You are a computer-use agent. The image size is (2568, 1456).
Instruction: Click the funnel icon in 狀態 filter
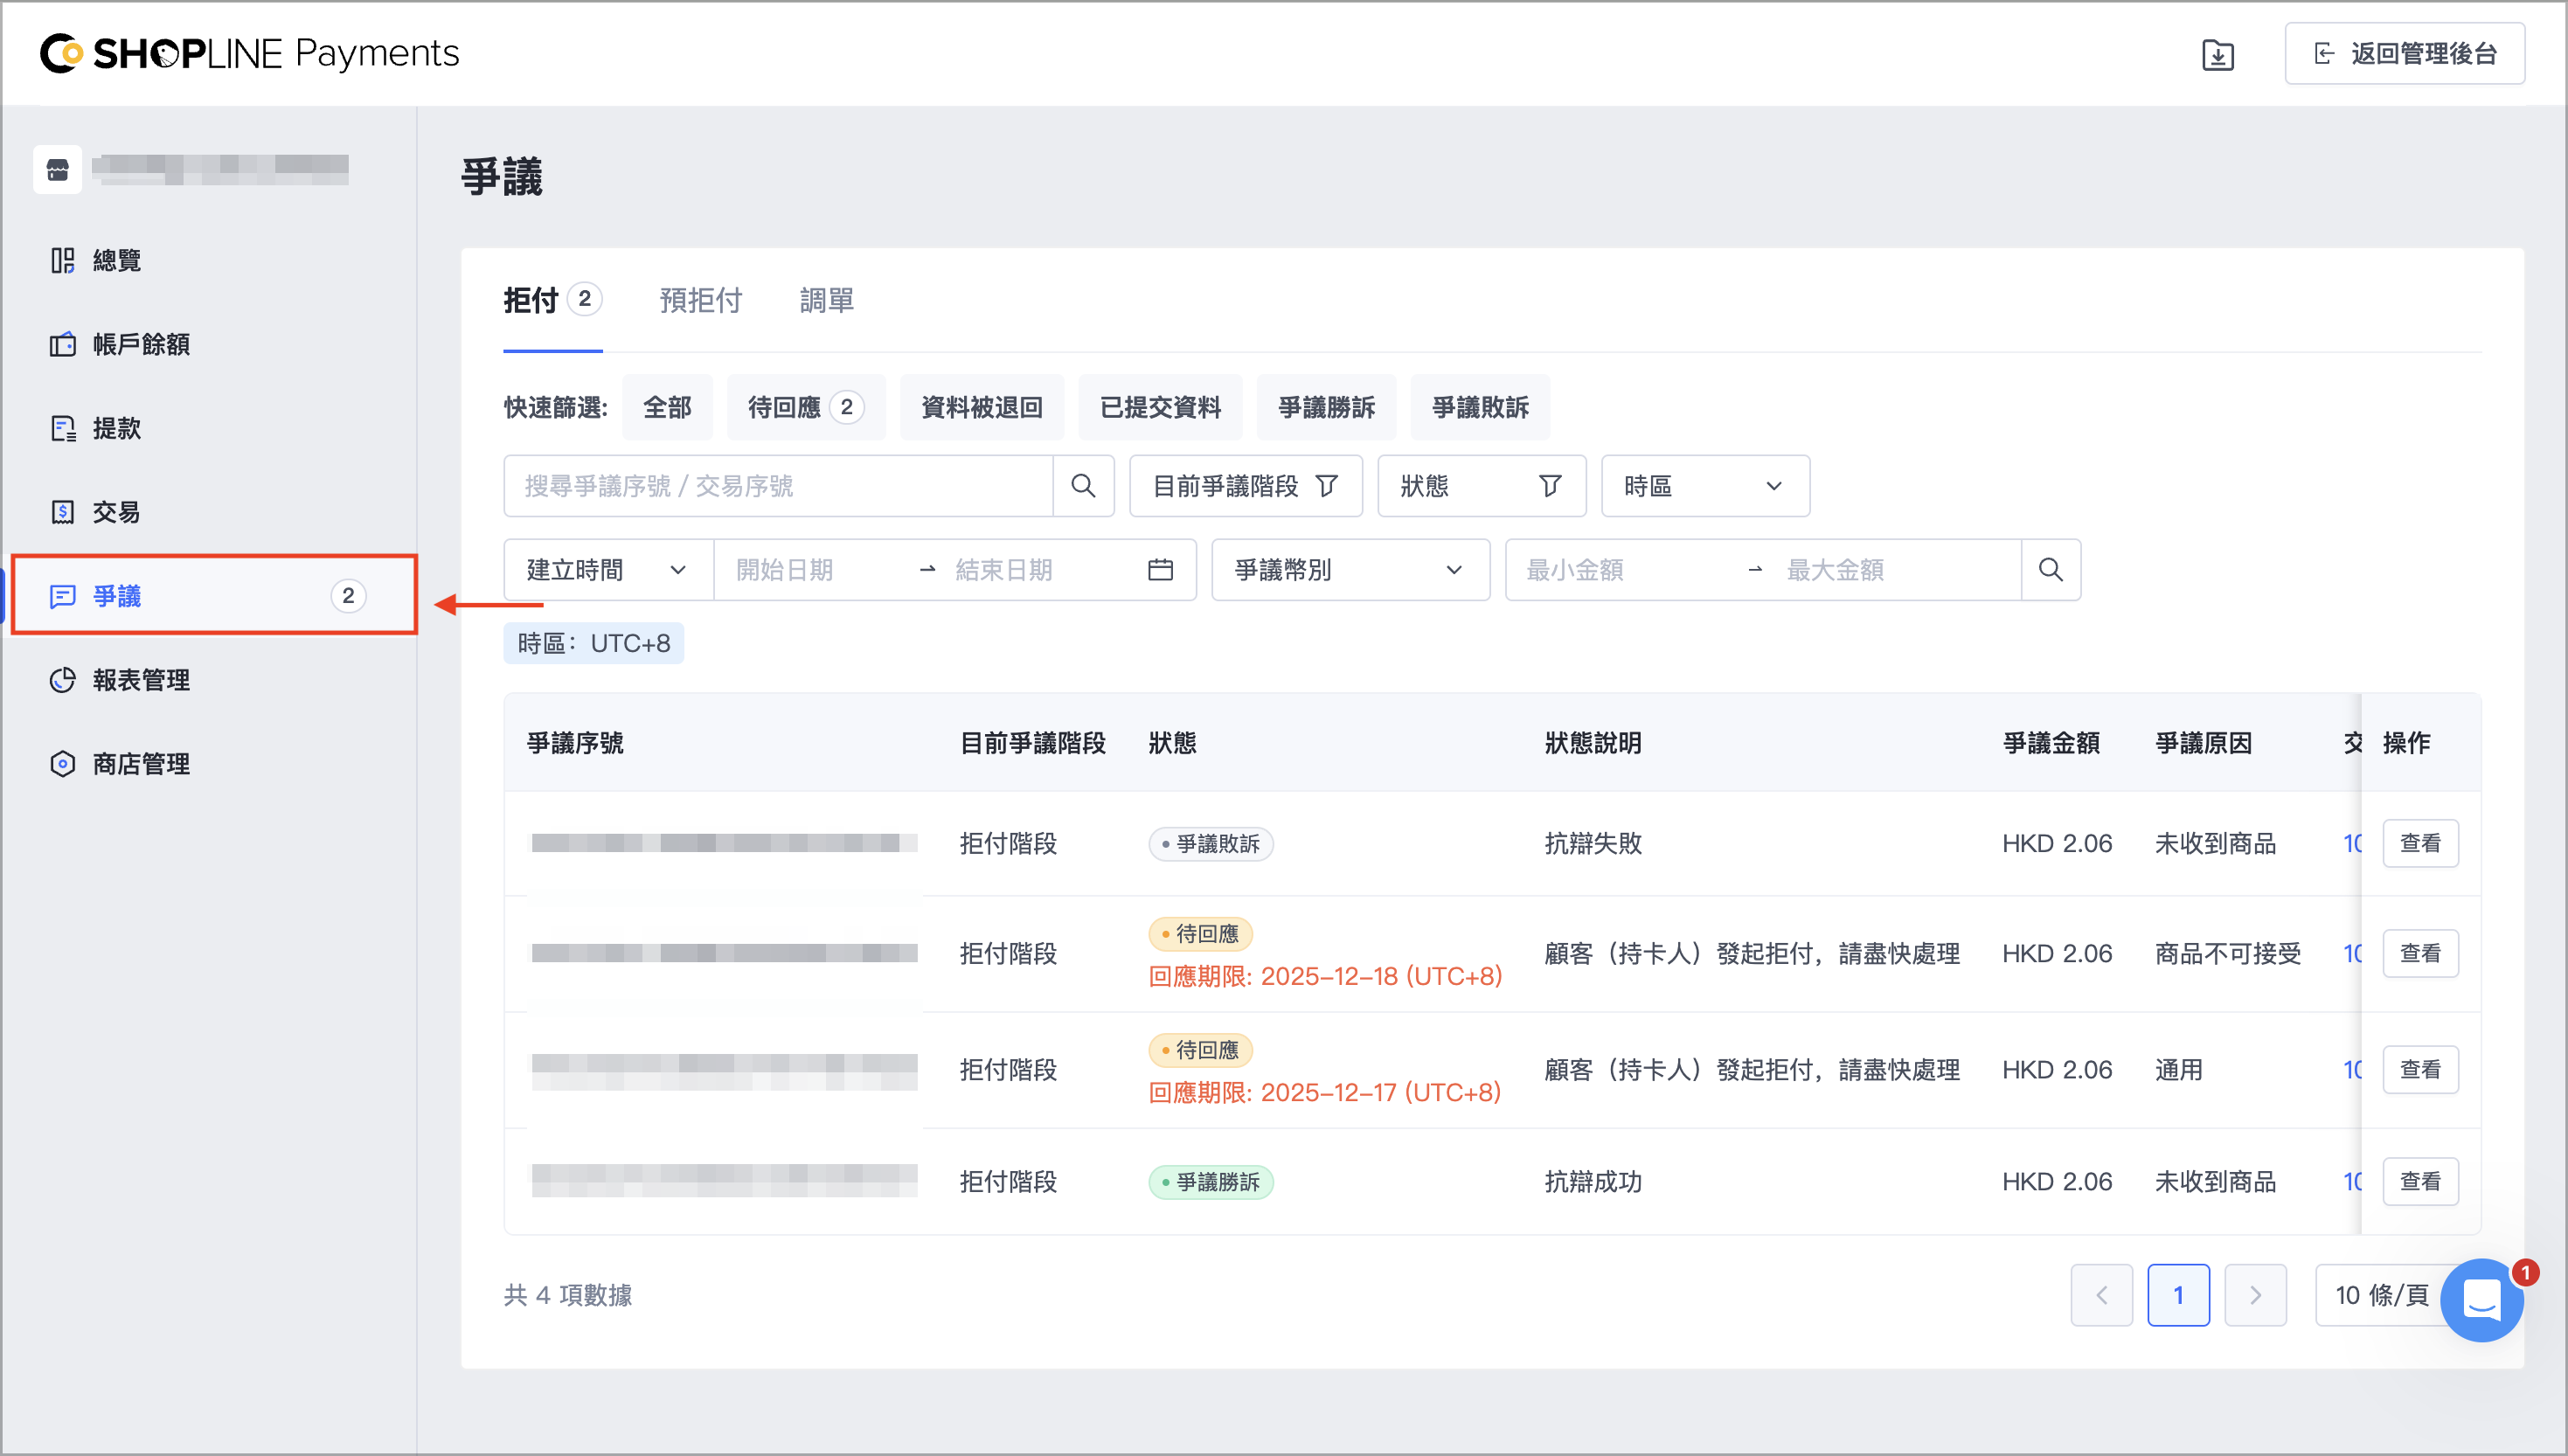coord(1550,486)
